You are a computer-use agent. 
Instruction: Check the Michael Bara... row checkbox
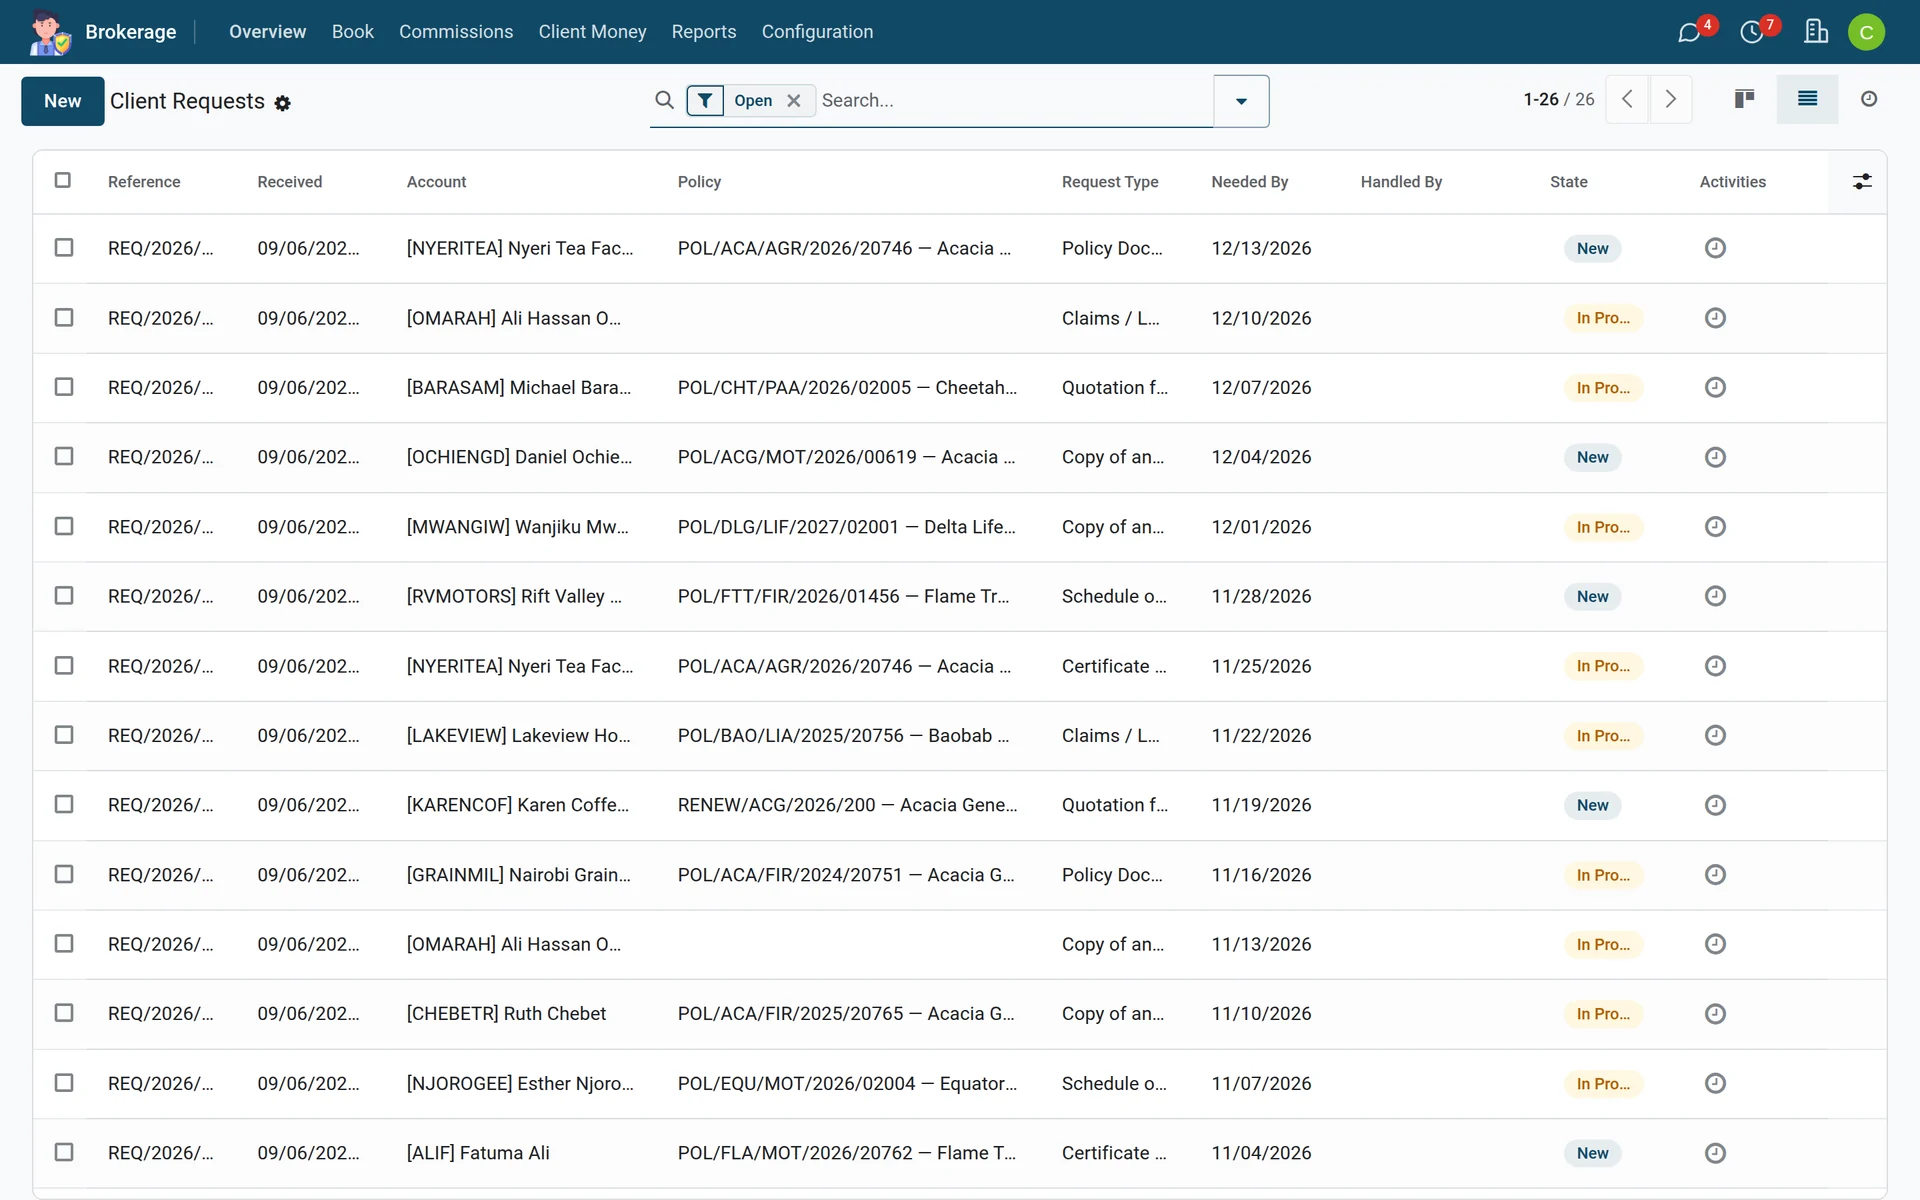(64, 386)
